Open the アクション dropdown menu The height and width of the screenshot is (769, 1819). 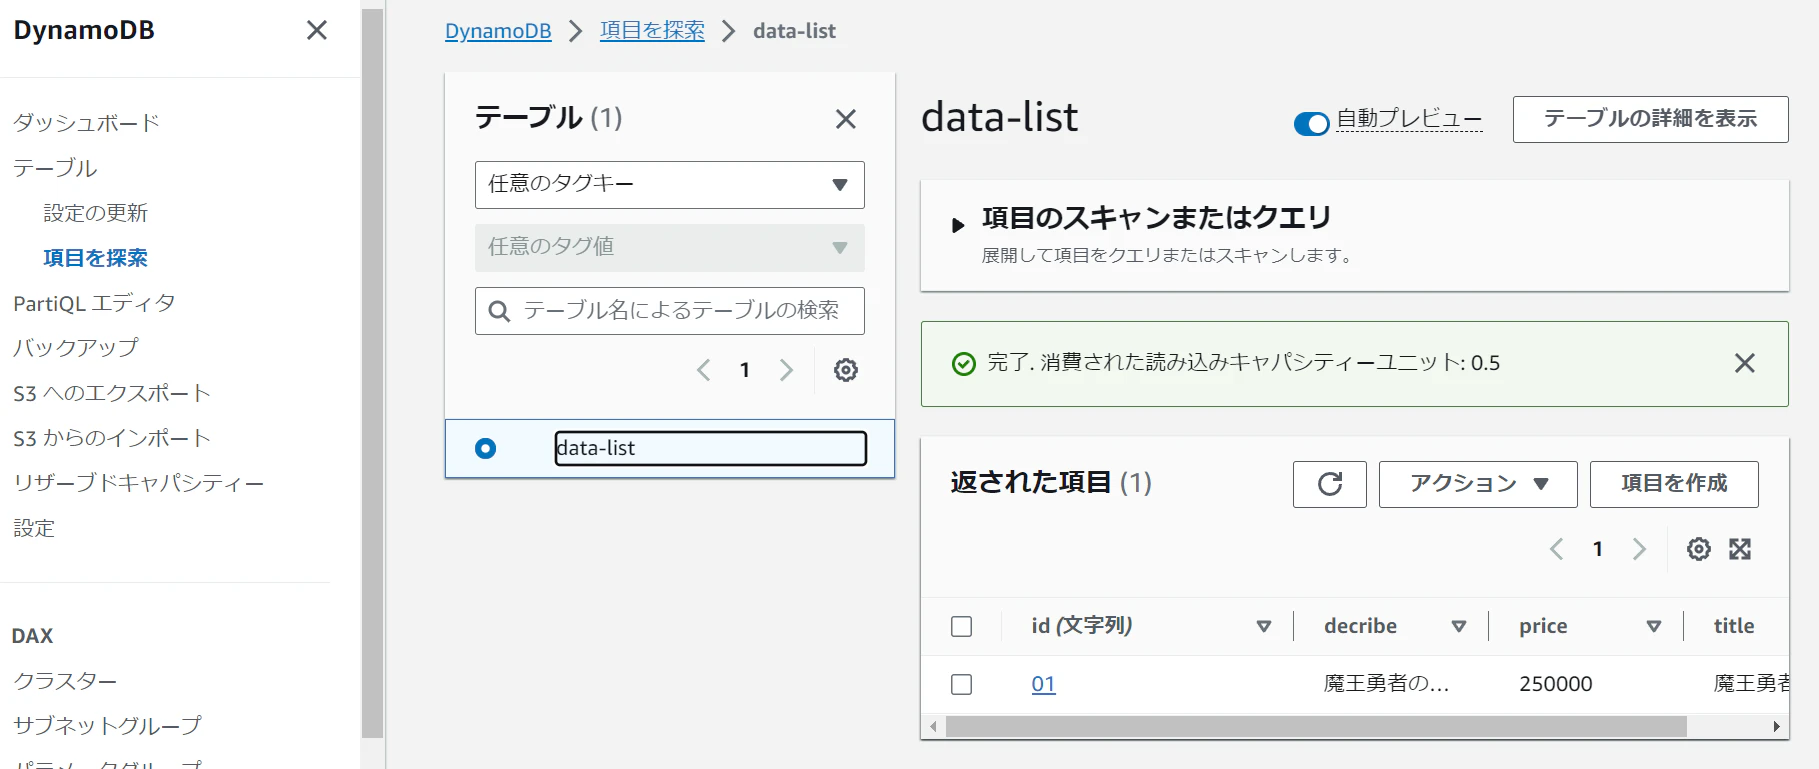[x=1478, y=484]
